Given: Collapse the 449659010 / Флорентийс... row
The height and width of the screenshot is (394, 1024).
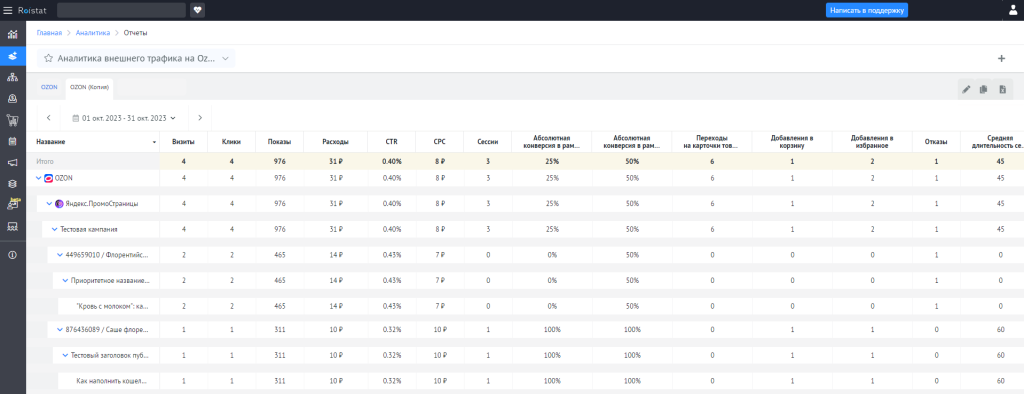Looking at the screenshot, I should (x=60, y=255).
